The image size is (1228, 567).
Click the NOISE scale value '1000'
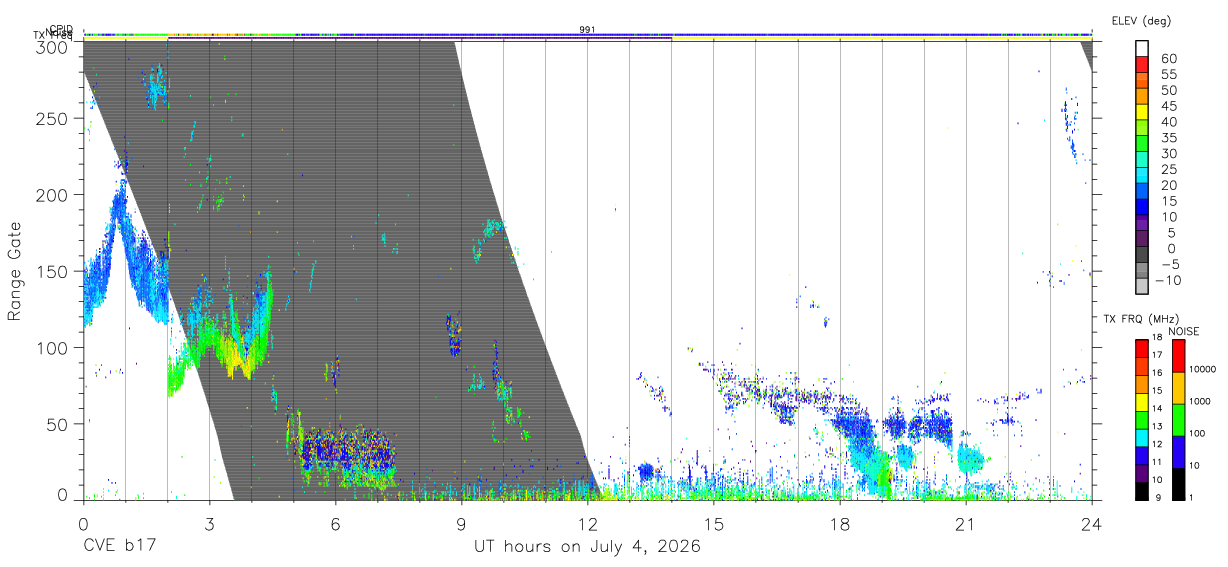coord(1200,401)
